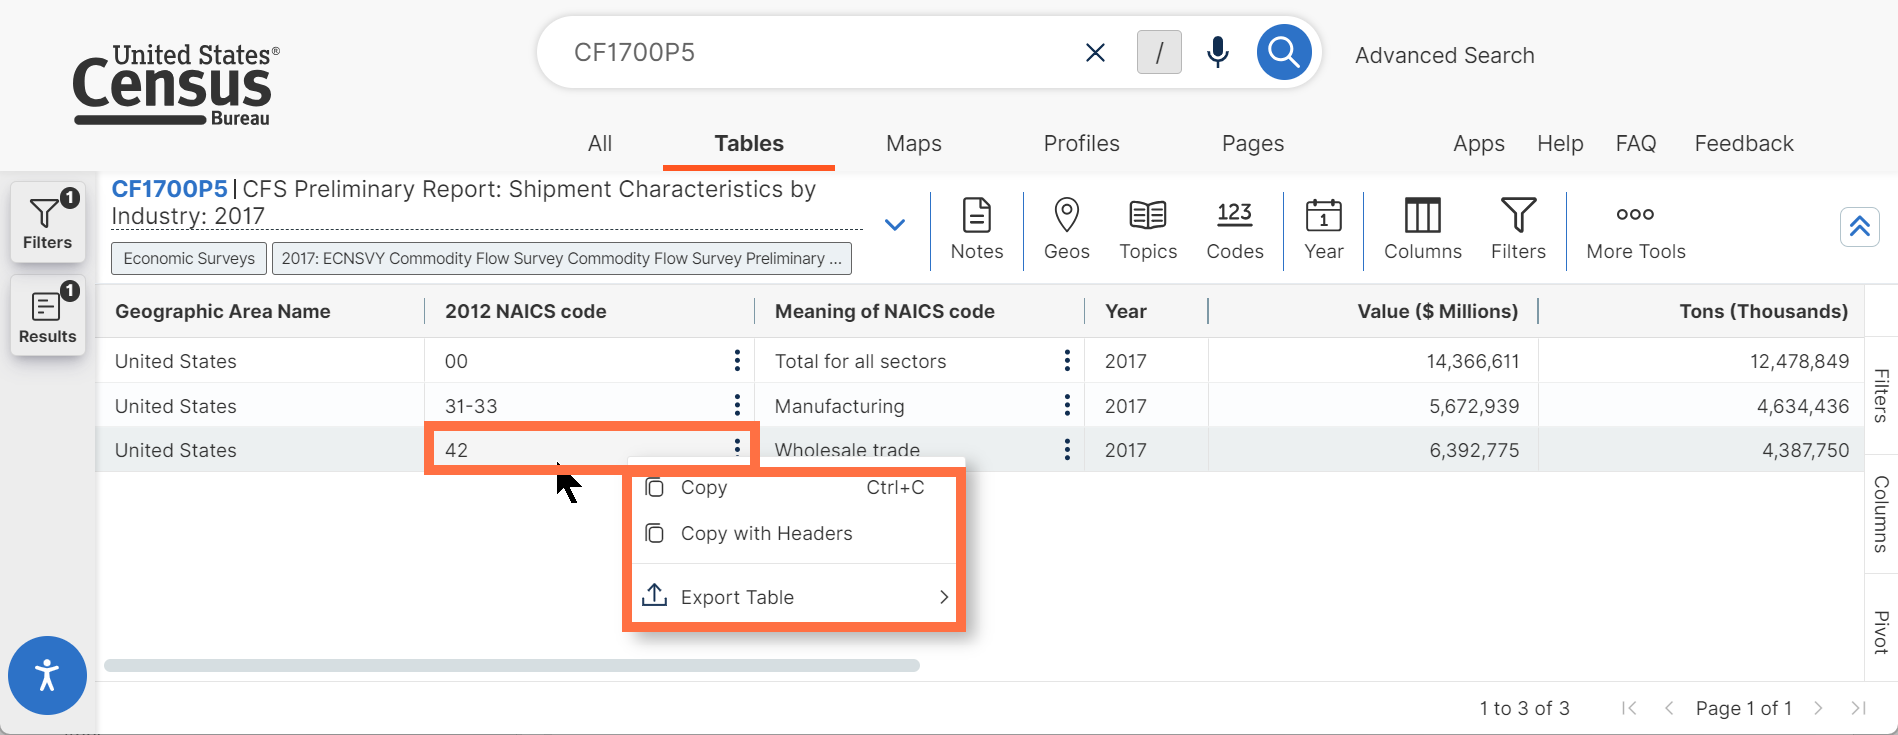
Task: Go to the last results page
Action: [1858, 708]
